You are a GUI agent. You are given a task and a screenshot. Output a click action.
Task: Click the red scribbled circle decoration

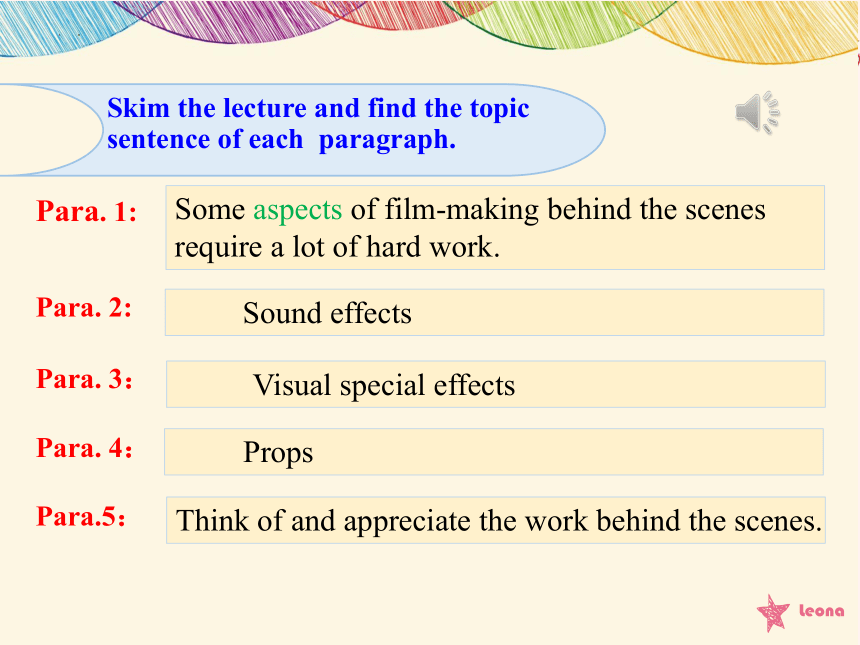pos(400,14)
